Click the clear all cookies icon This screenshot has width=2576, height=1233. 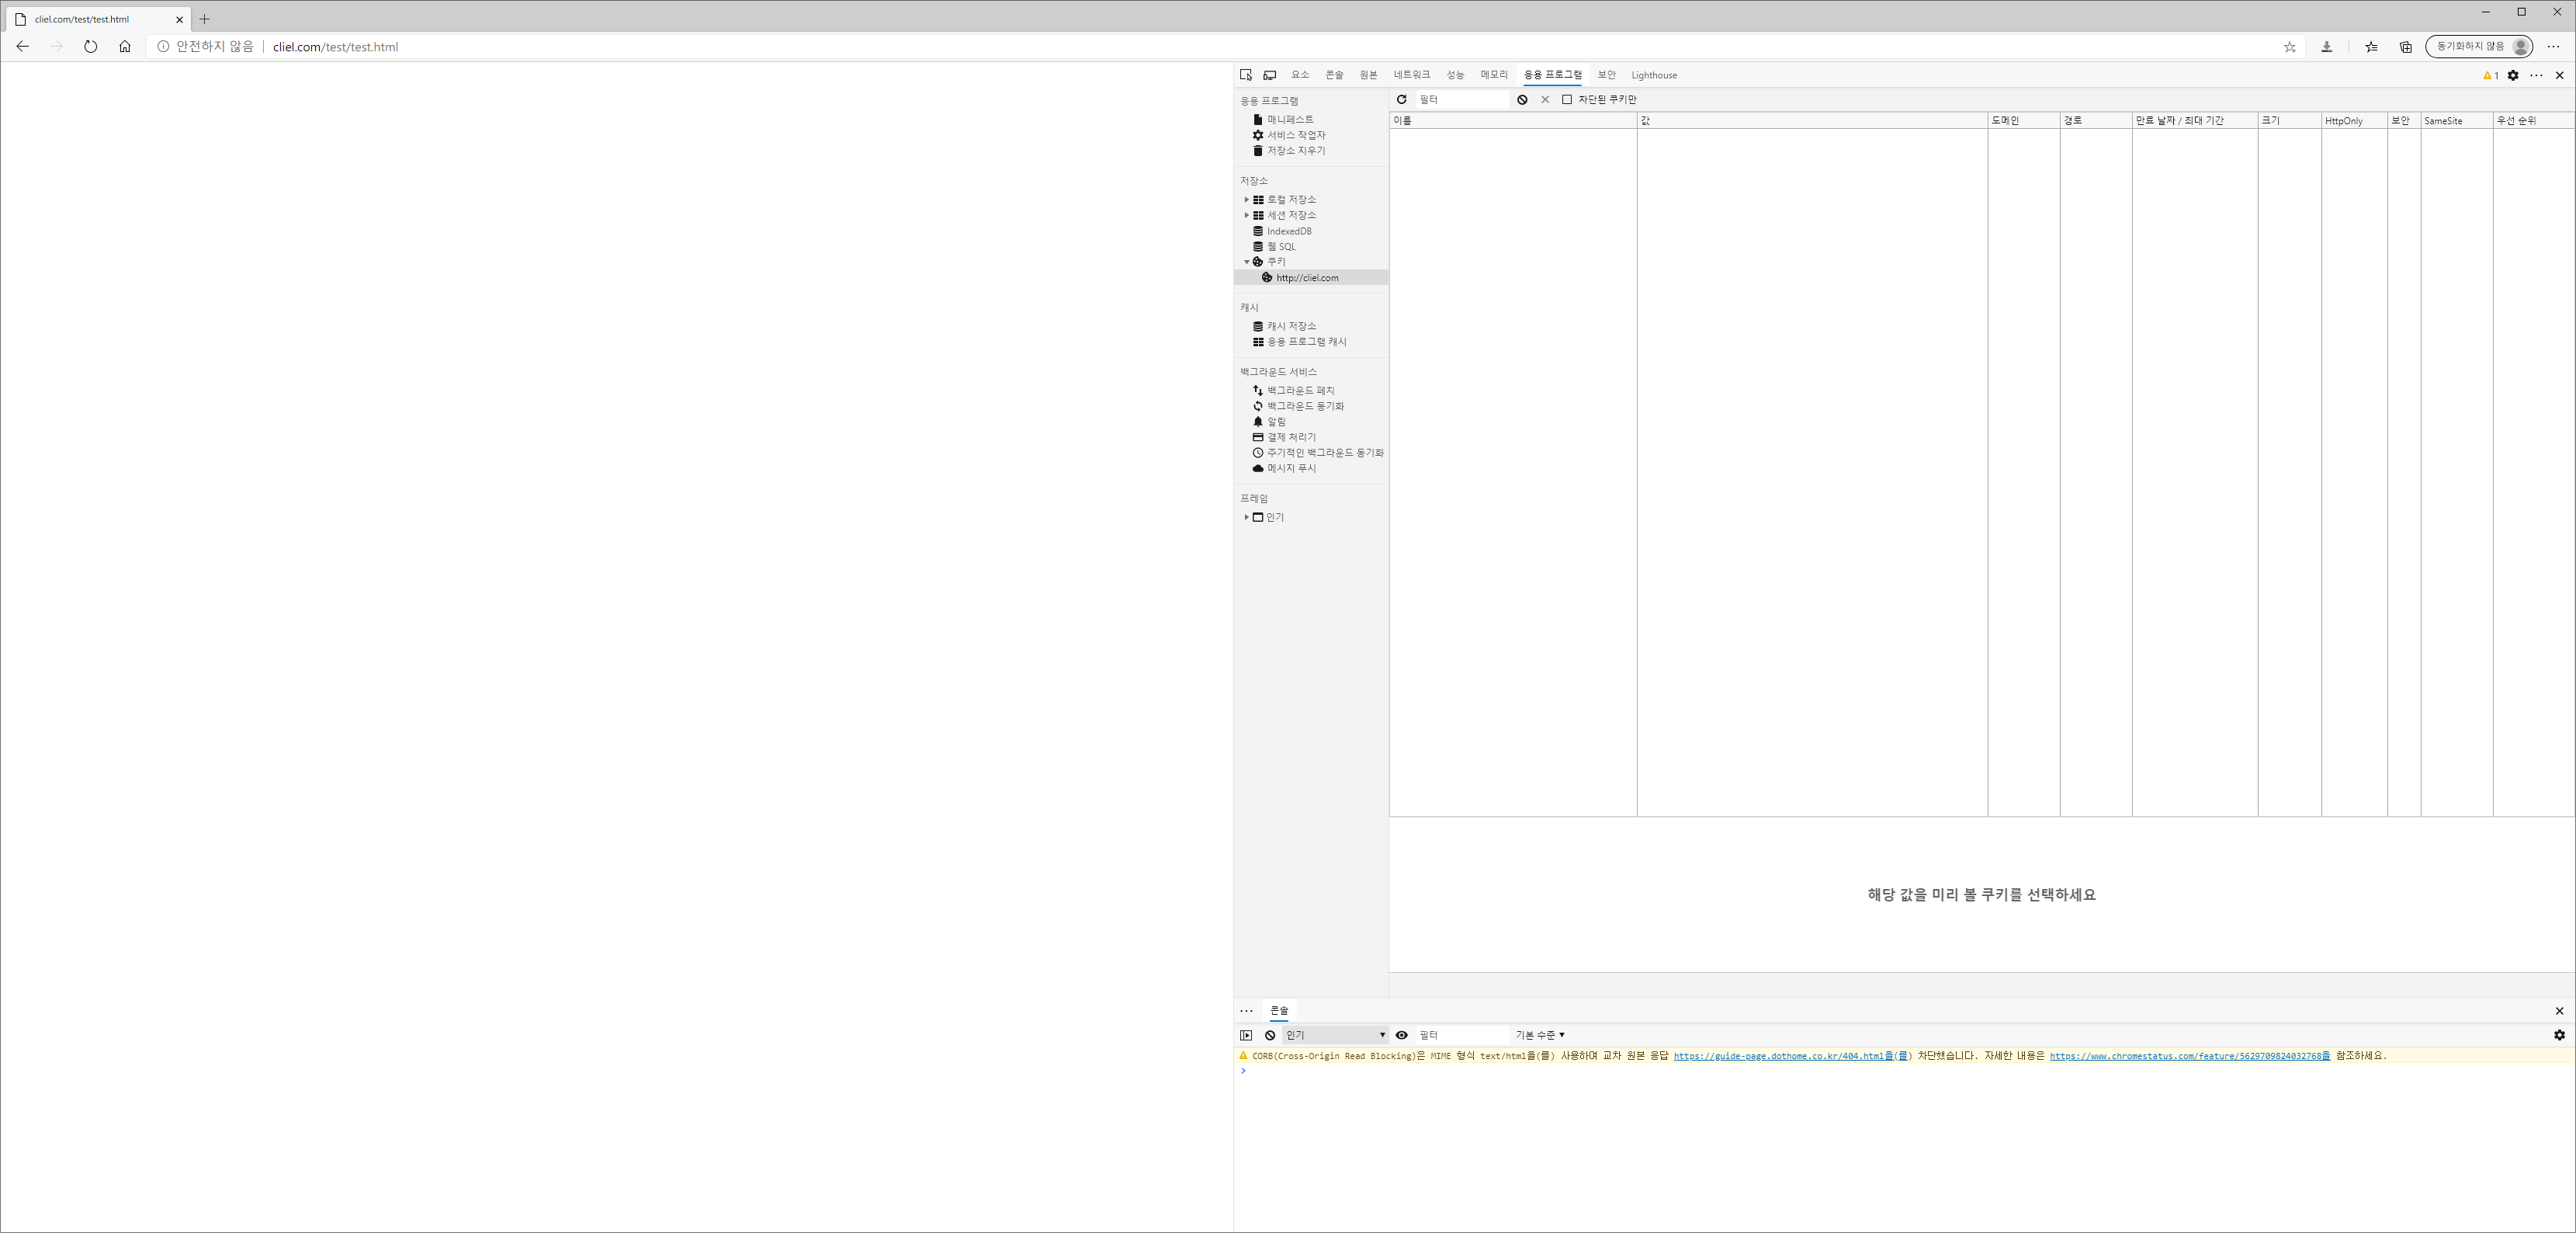pyautogui.click(x=1522, y=99)
